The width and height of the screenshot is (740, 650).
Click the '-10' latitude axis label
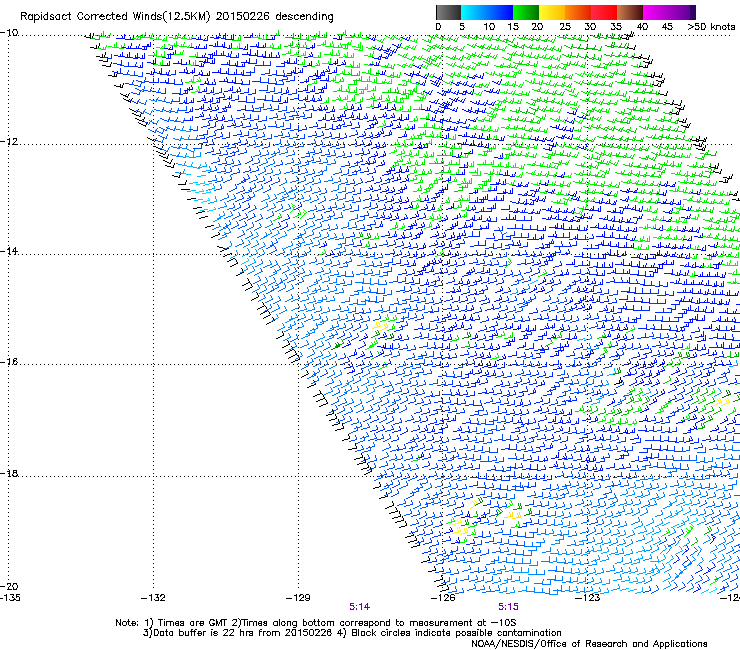[9, 33]
